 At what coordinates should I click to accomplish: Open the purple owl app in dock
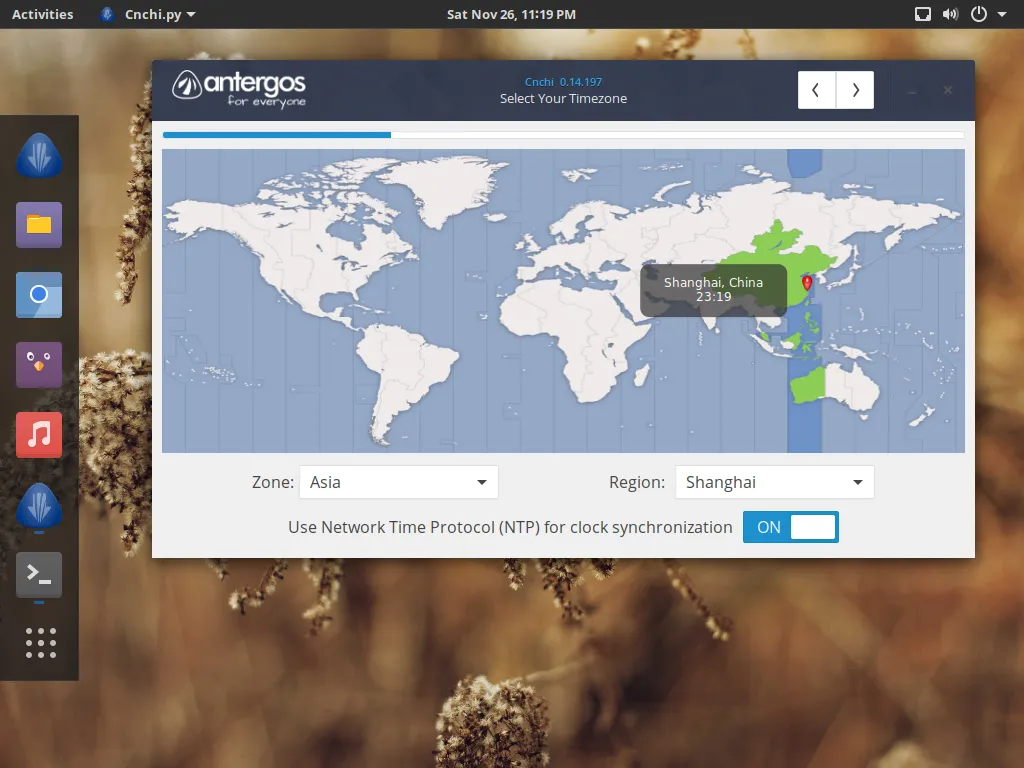click(x=39, y=364)
